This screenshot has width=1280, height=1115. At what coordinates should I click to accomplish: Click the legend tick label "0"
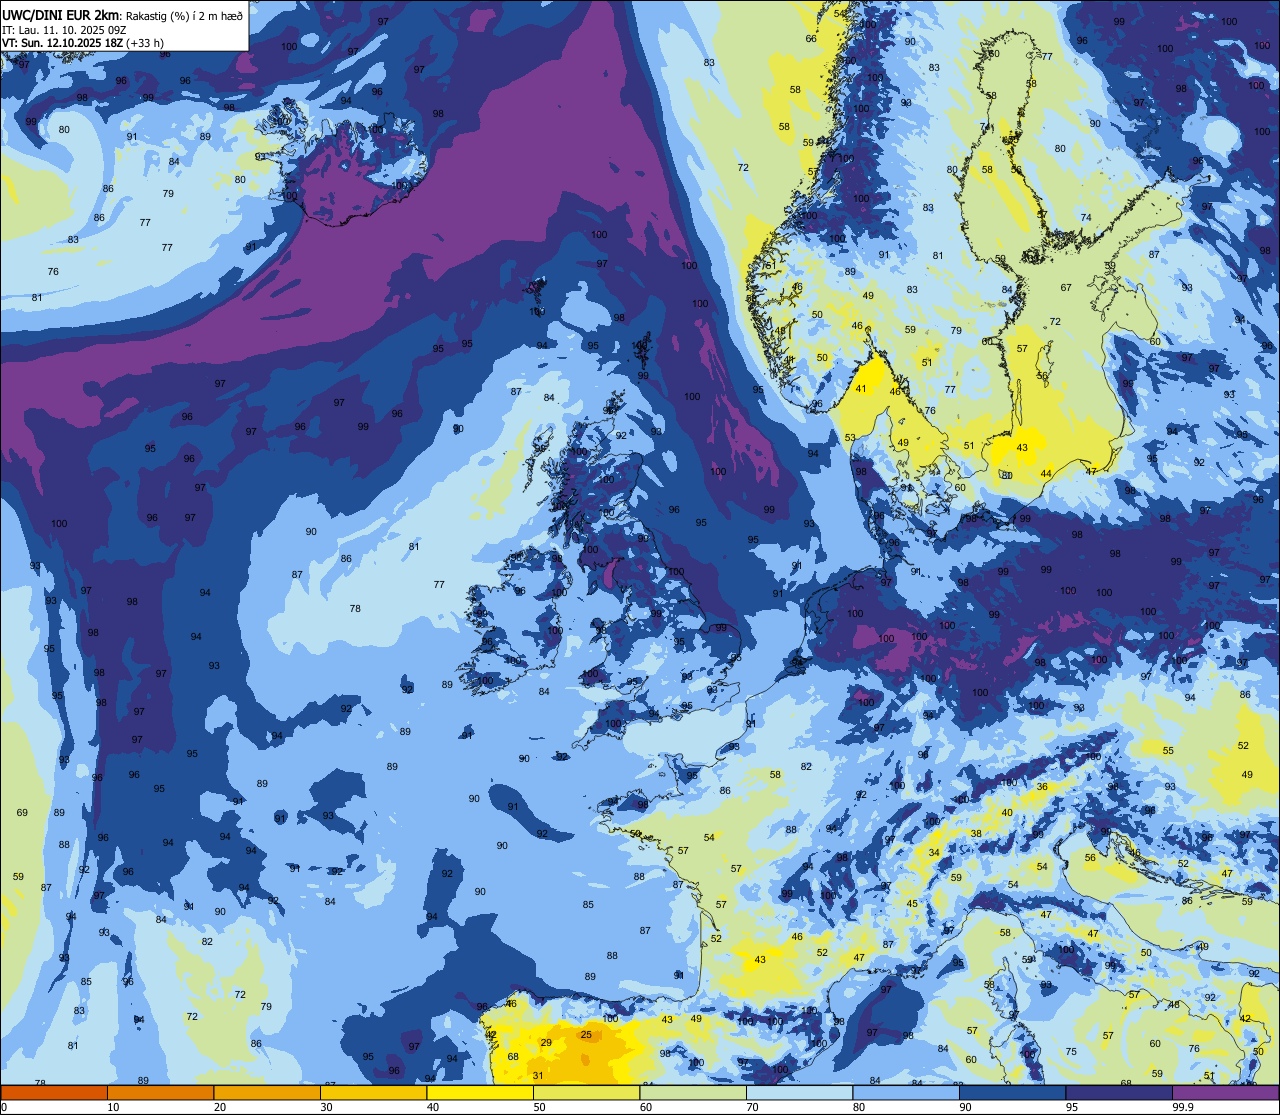(5, 1106)
